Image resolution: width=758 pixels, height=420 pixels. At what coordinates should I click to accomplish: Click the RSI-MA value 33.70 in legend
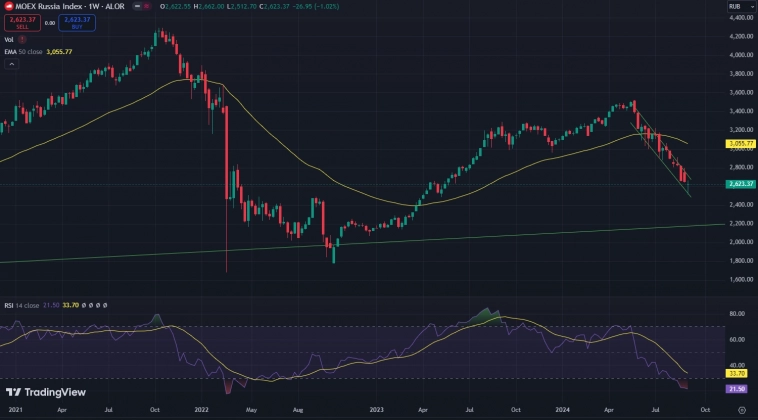(71, 305)
